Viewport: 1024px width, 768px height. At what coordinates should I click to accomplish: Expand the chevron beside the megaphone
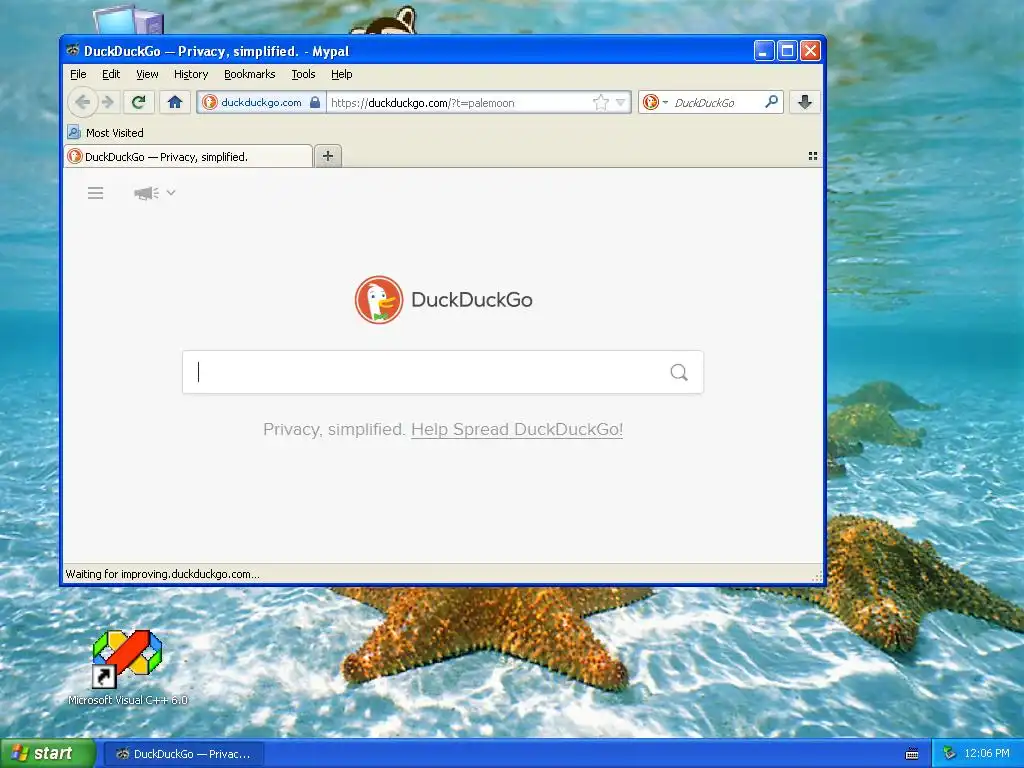[x=171, y=193]
